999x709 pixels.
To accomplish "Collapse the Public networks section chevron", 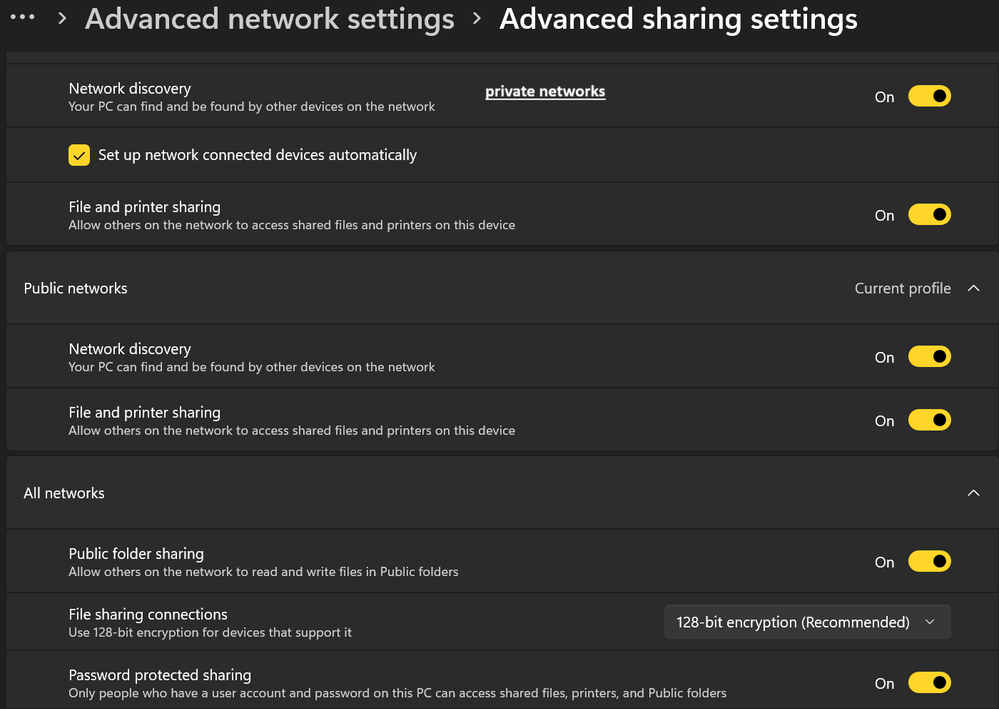I will [x=973, y=289].
